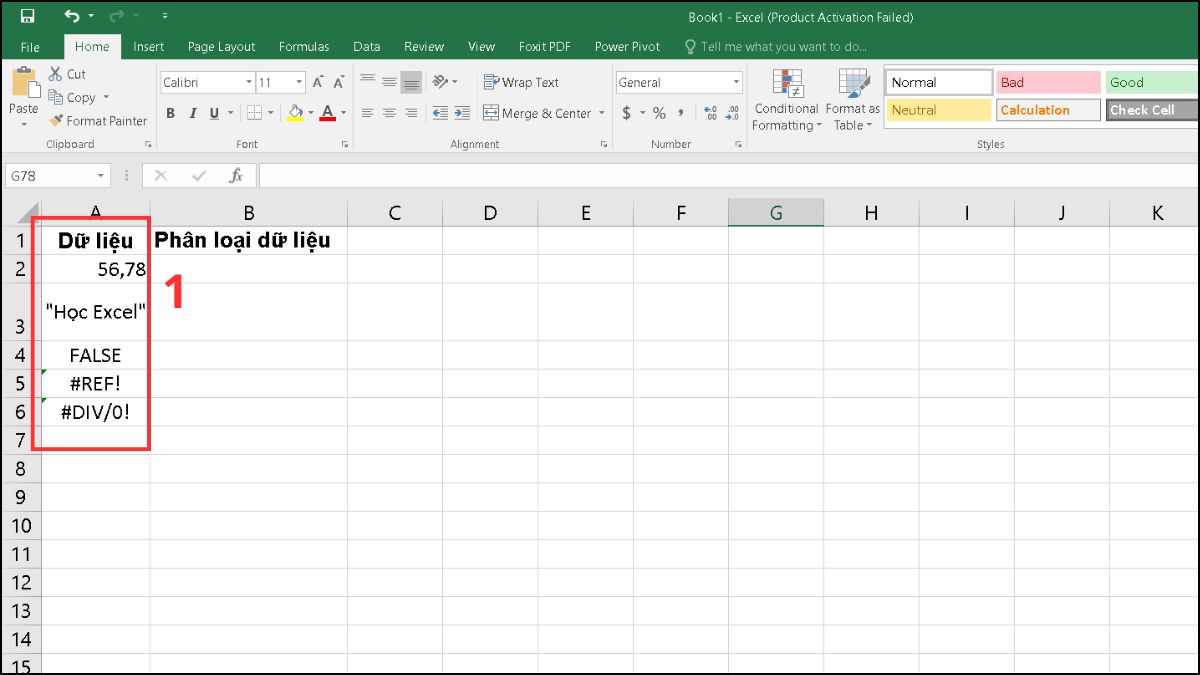Screen dimensions: 1200x675
Task: Toggle center alignment for the selection
Action: [x=389, y=113]
